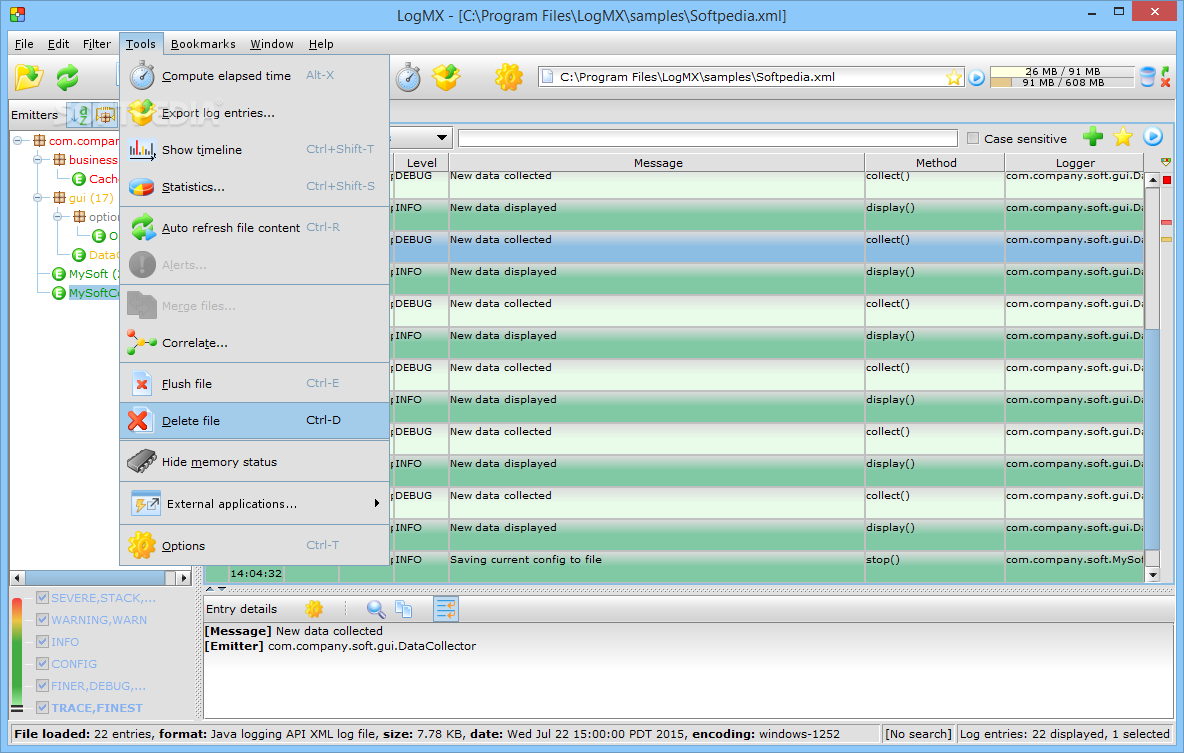The height and width of the screenshot is (753, 1184).
Task: Collapse the options tree node under gui
Action: pos(57,217)
